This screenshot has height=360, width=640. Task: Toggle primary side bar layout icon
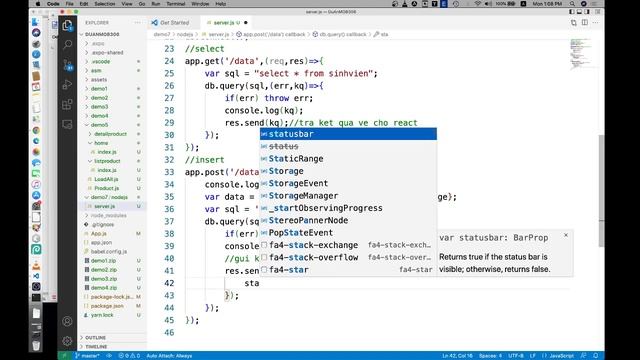click(572, 12)
